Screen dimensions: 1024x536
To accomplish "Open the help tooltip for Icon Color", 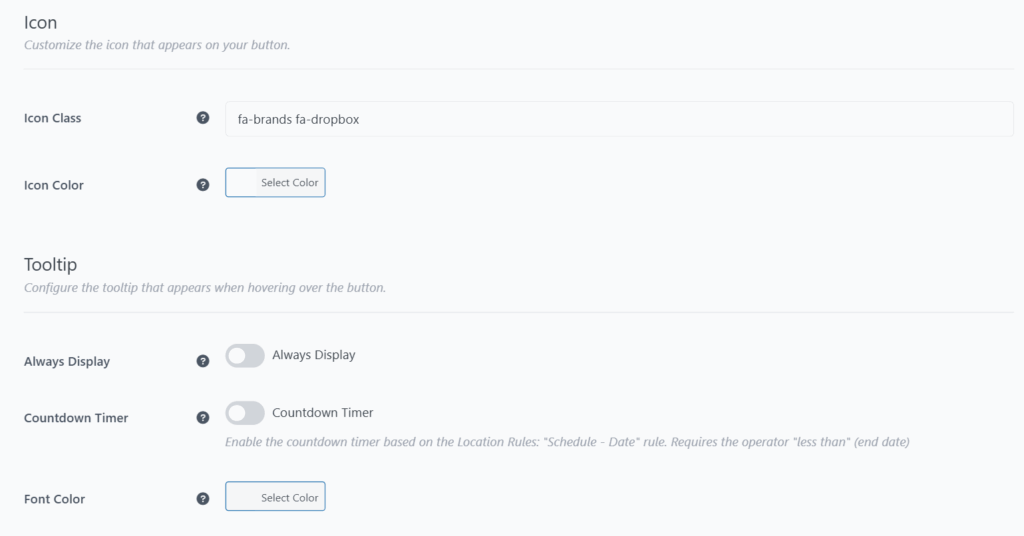I will click(x=203, y=185).
